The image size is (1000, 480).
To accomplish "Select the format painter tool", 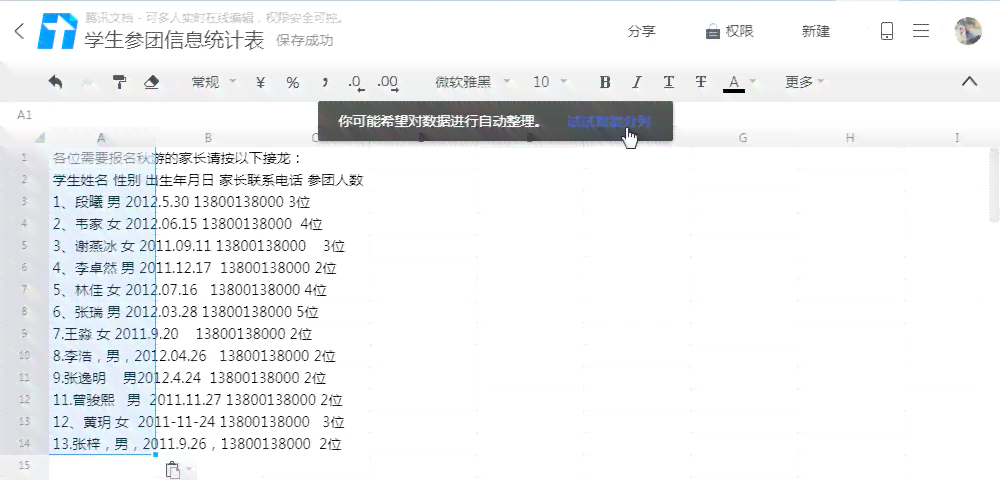I will pyautogui.click(x=119, y=82).
